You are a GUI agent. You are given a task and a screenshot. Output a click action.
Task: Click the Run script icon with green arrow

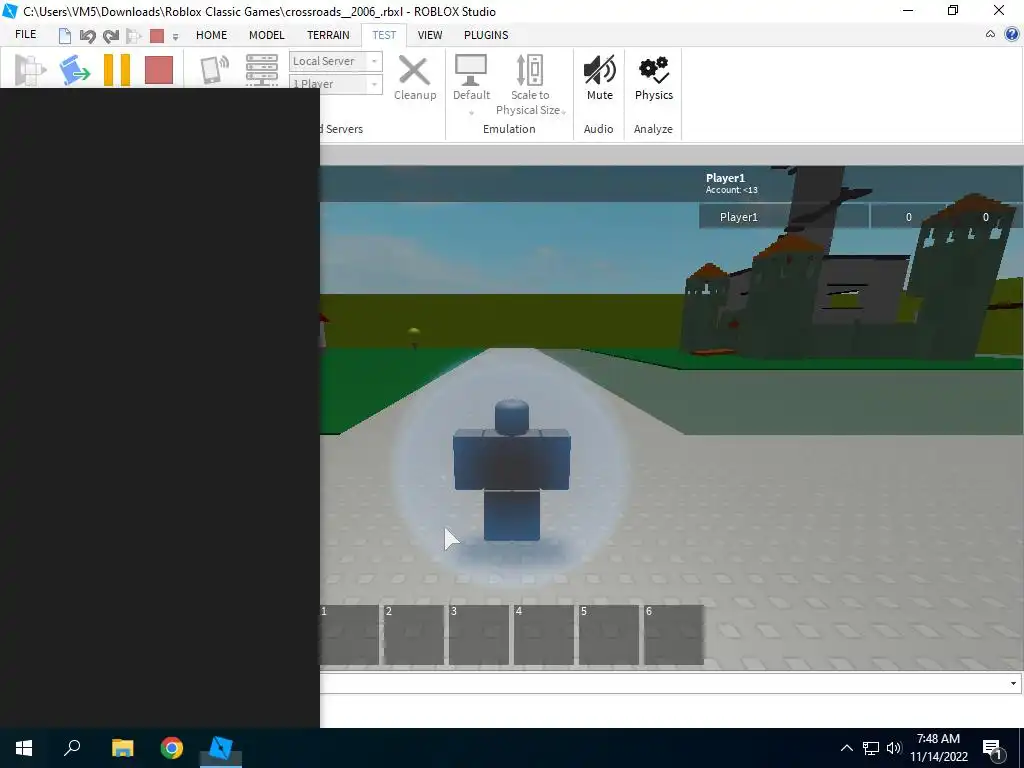coord(74,70)
